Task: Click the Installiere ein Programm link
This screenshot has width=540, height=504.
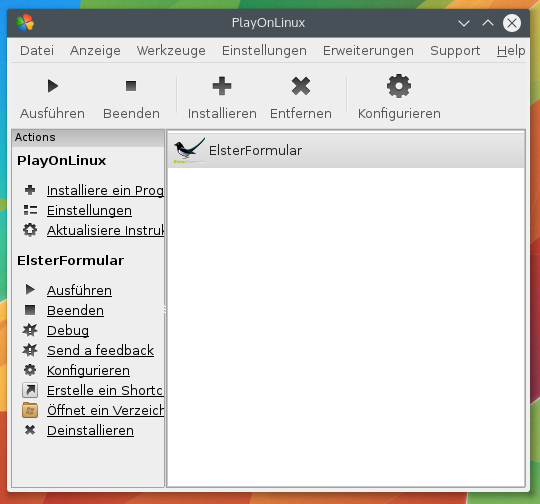Action: click(105, 191)
